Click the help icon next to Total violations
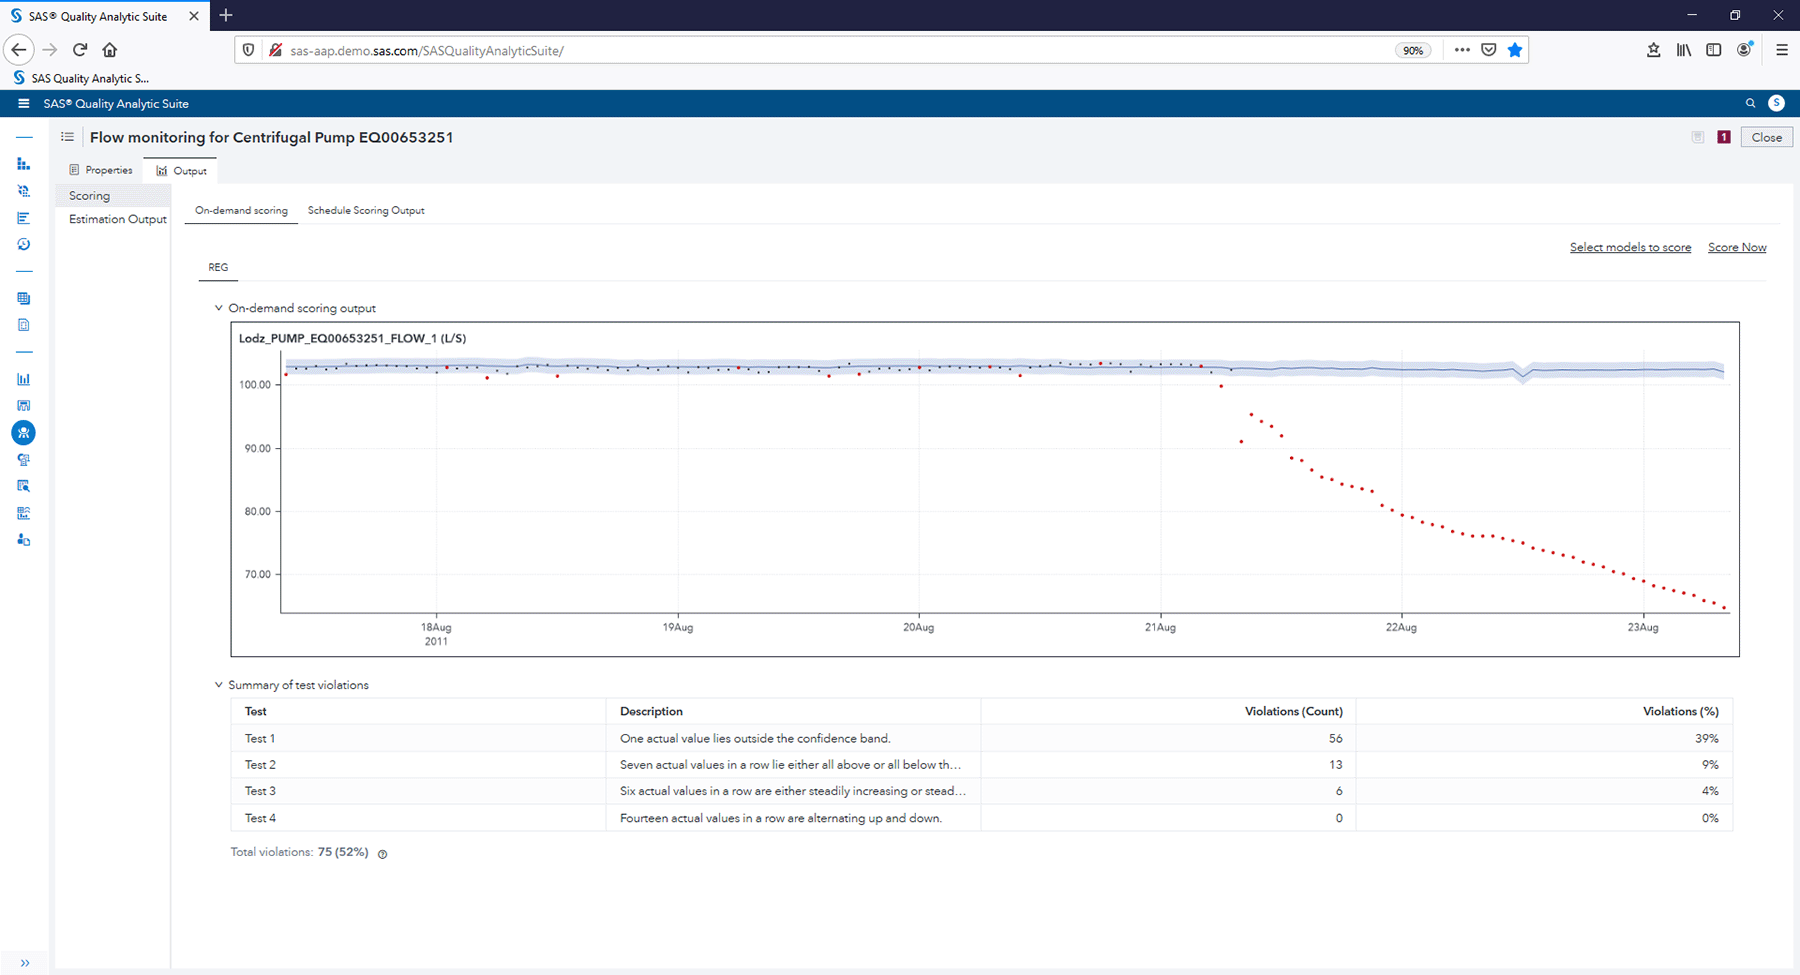 [x=382, y=854]
